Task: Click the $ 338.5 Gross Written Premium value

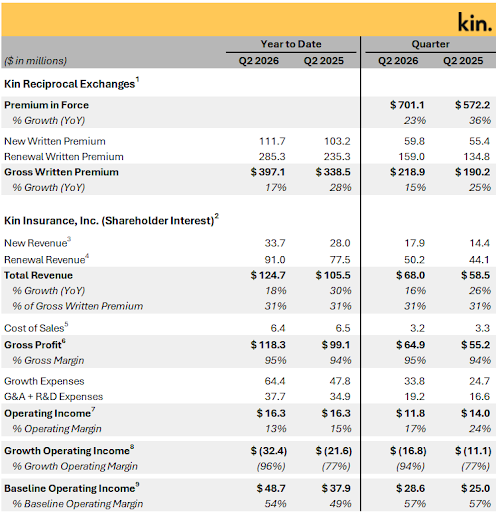Action: pos(333,172)
